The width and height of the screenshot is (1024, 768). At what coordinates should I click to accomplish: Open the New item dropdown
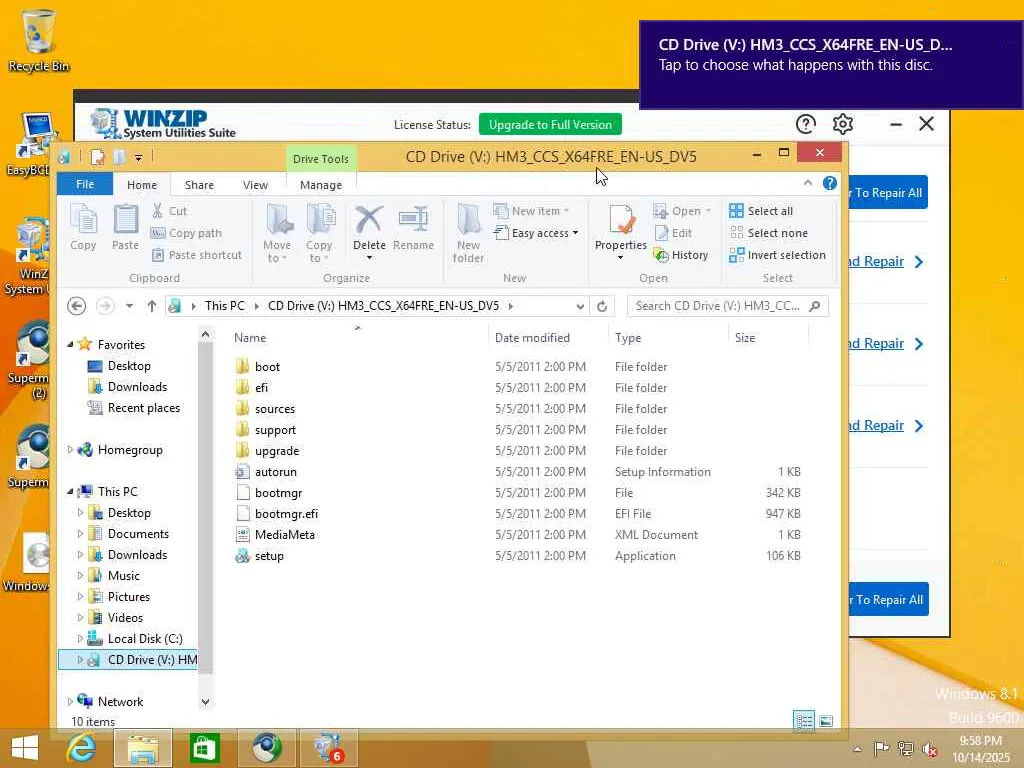(x=531, y=211)
